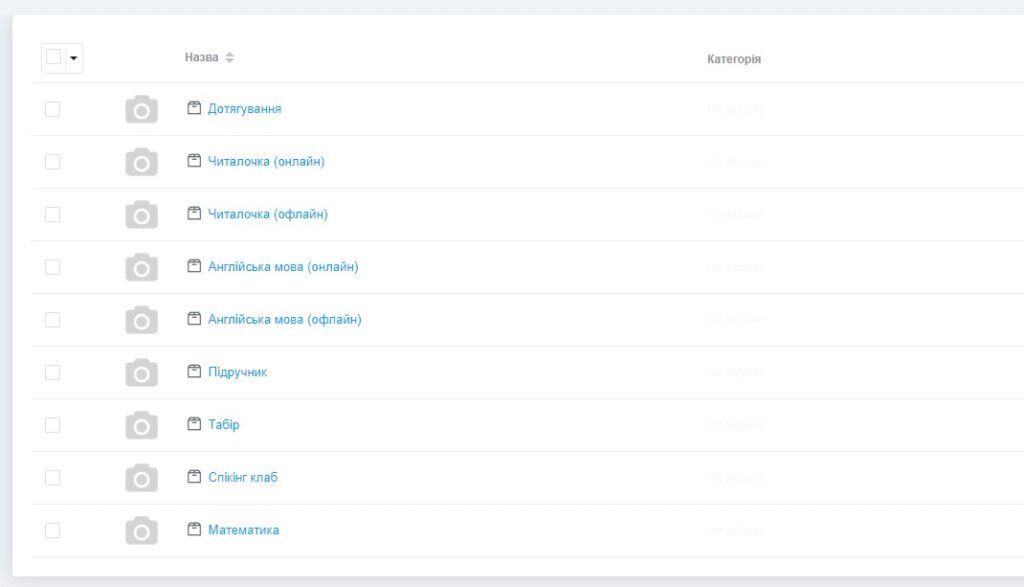
Task: Click the camera placeholder icon for Дотягування
Action: [x=141, y=109]
